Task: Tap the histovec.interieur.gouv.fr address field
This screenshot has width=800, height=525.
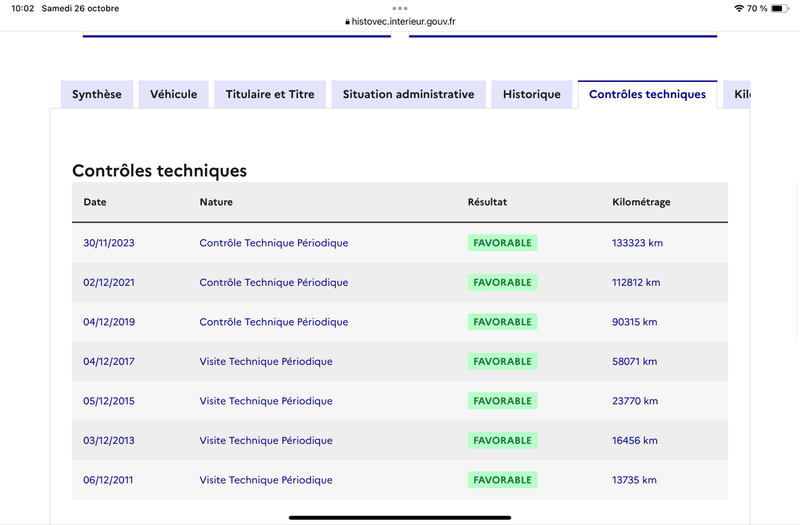Action: (x=400, y=21)
